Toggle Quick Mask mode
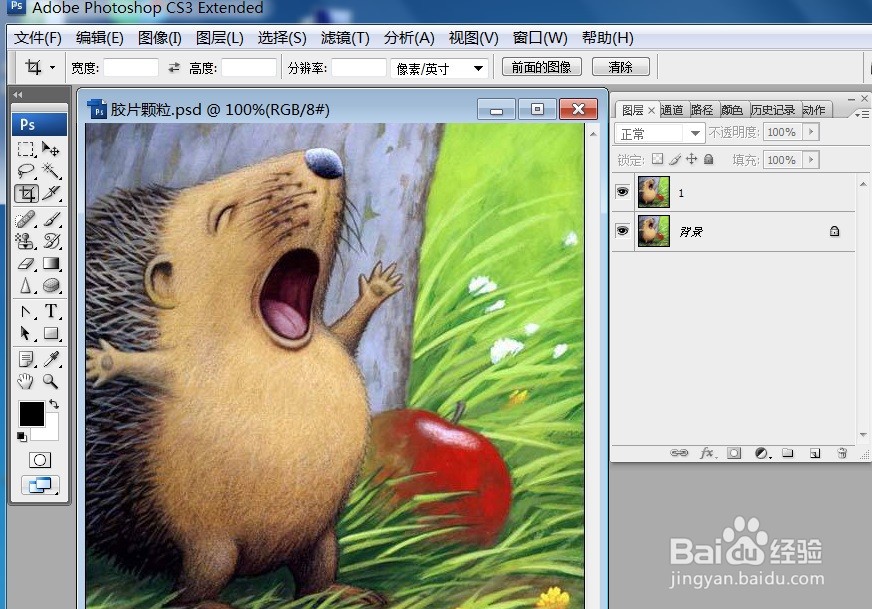Image resolution: width=872 pixels, height=609 pixels. [39, 460]
